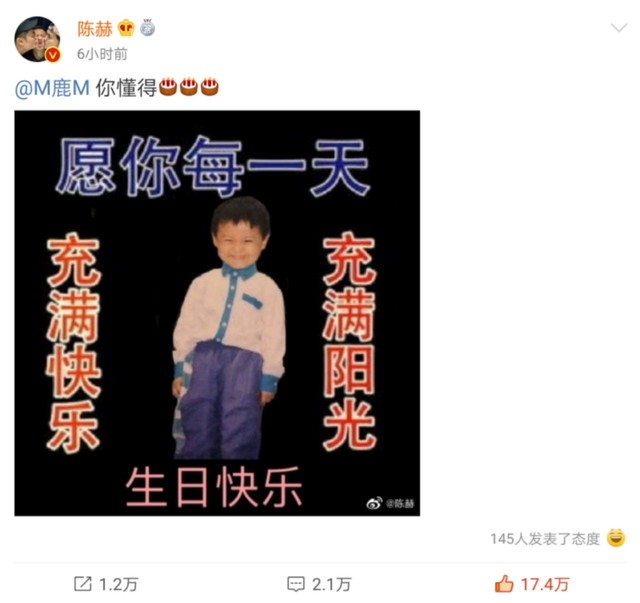Open comments via speech bubble icon
Viewport: 640px width, 603px height.
point(296,584)
